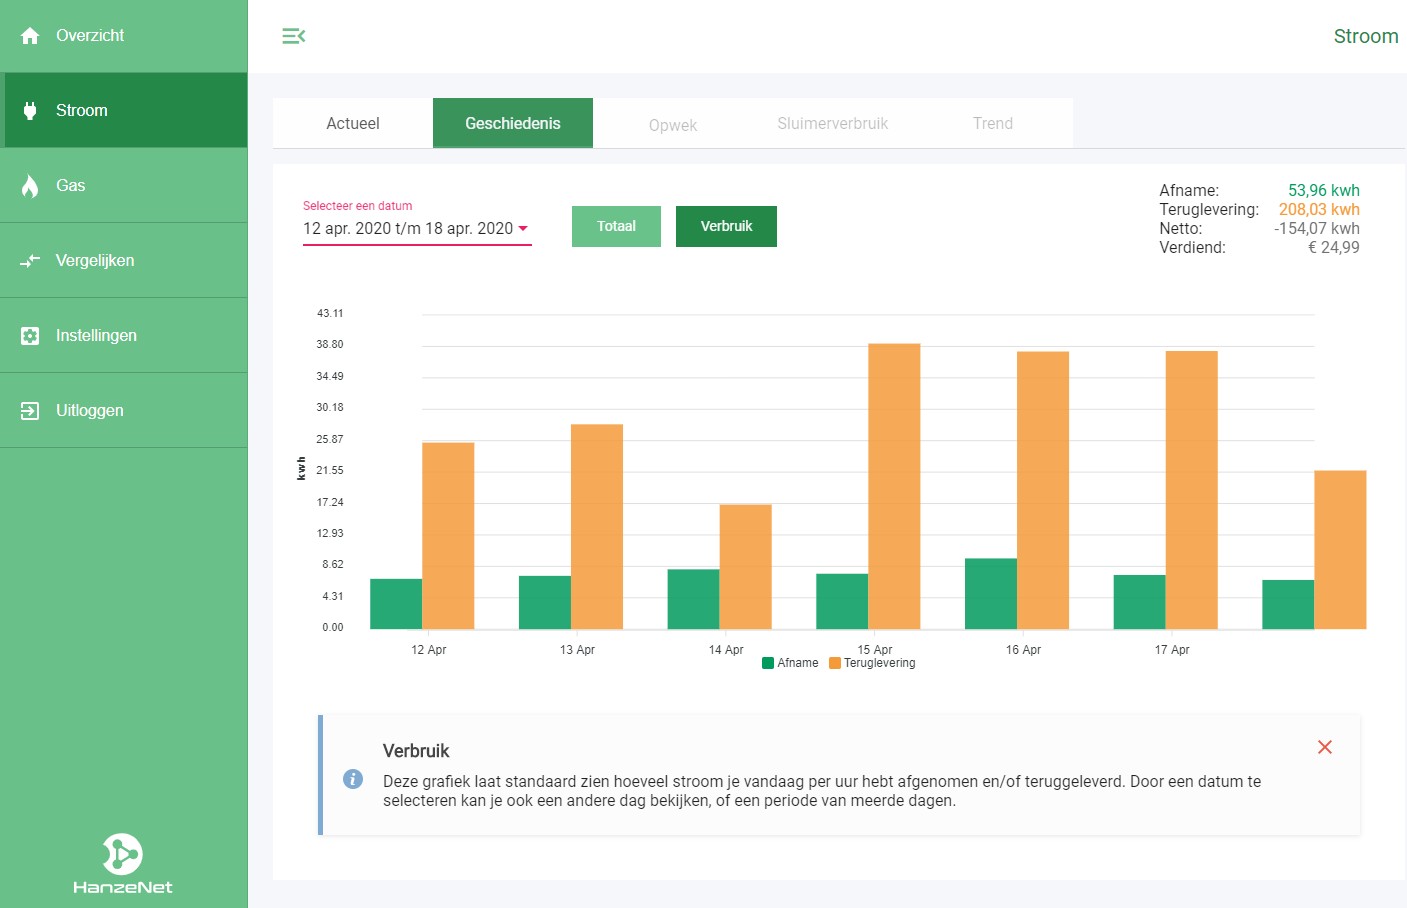Click the Verbruik button
The width and height of the screenshot is (1407, 908).
[x=726, y=226]
